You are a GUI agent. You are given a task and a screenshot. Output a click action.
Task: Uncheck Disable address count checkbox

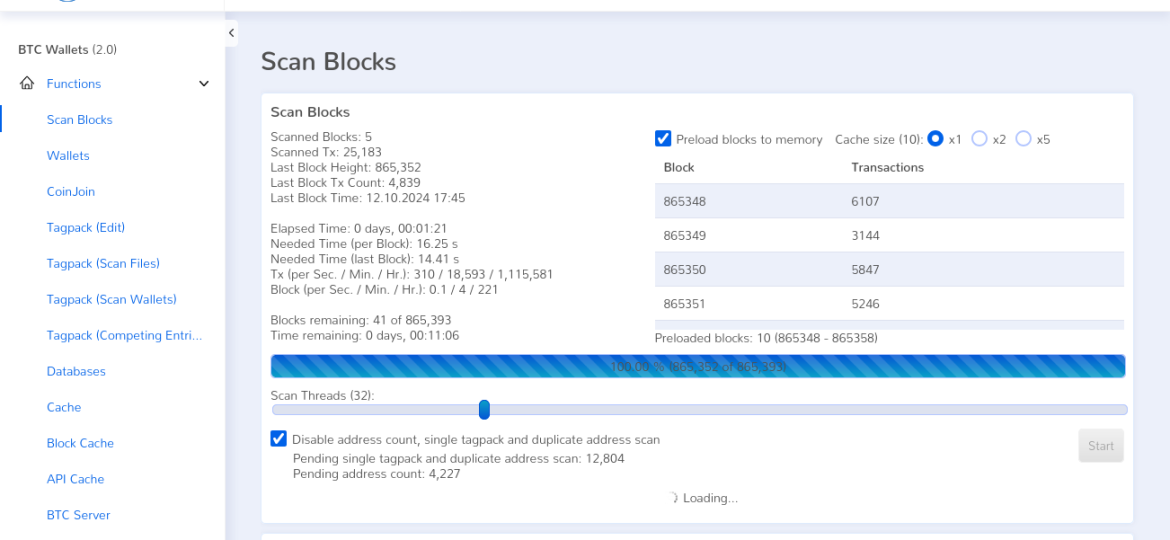point(278,439)
